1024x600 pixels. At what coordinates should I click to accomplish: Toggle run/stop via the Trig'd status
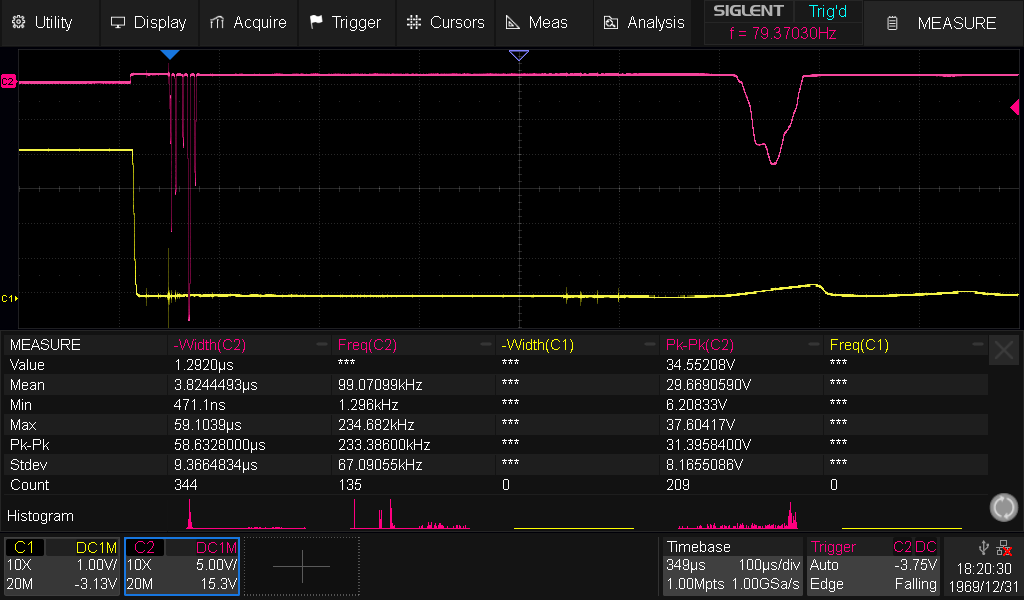[827, 11]
